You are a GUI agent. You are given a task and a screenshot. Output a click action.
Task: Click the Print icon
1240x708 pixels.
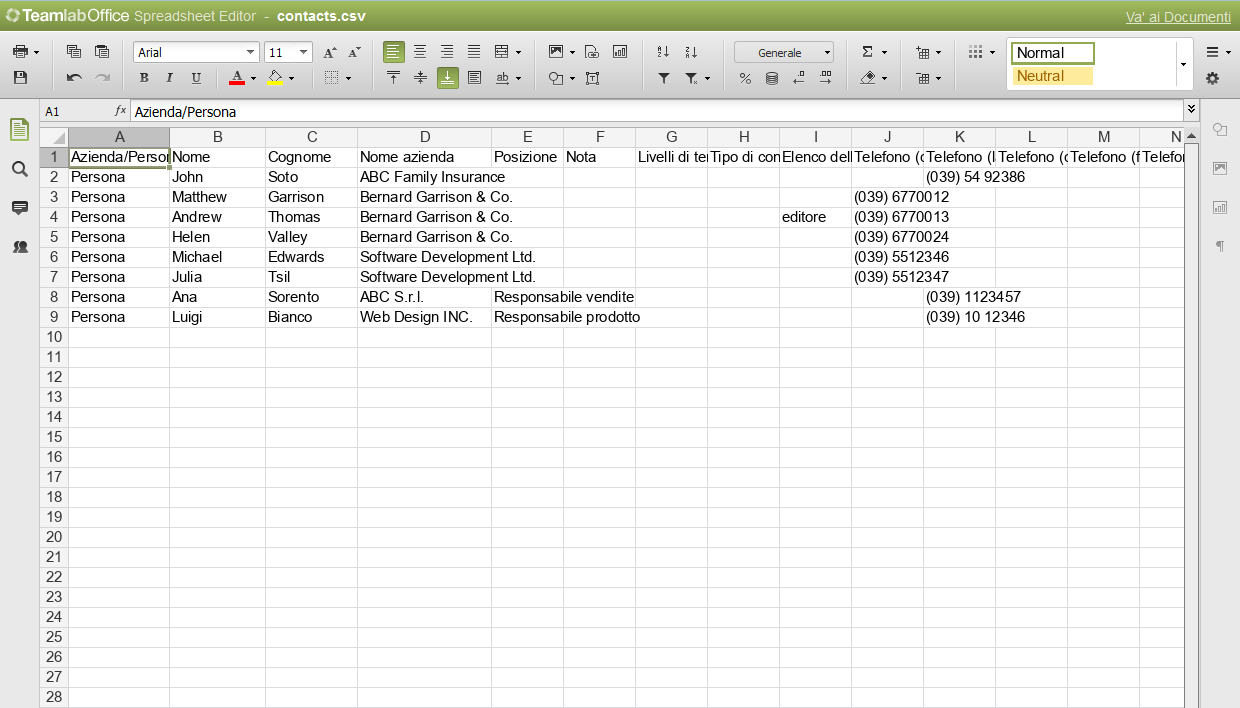(20, 52)
